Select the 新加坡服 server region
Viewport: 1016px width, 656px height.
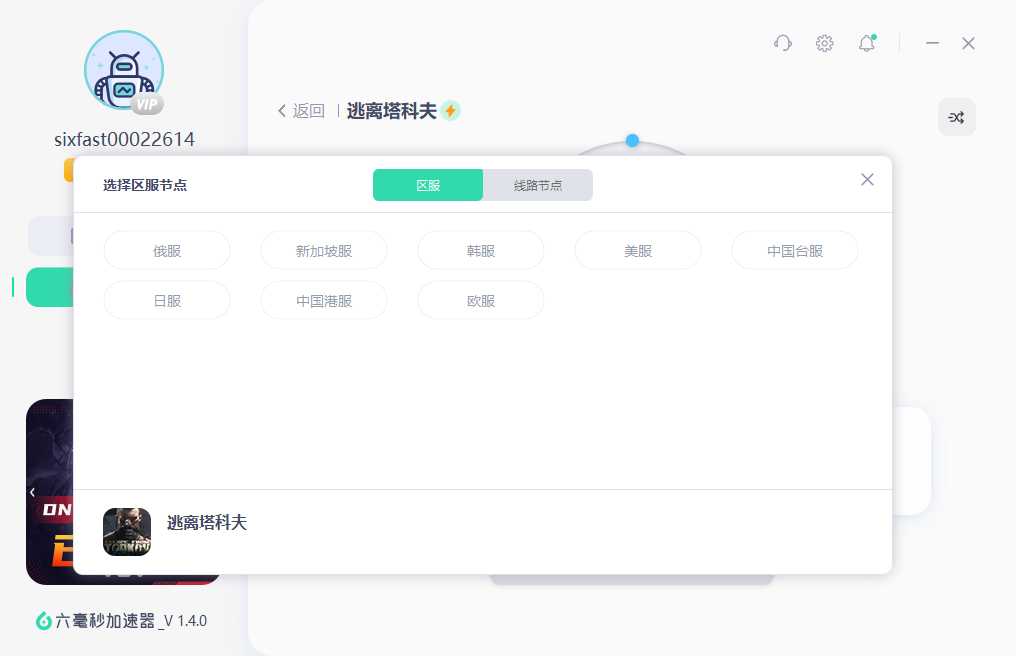324,251
